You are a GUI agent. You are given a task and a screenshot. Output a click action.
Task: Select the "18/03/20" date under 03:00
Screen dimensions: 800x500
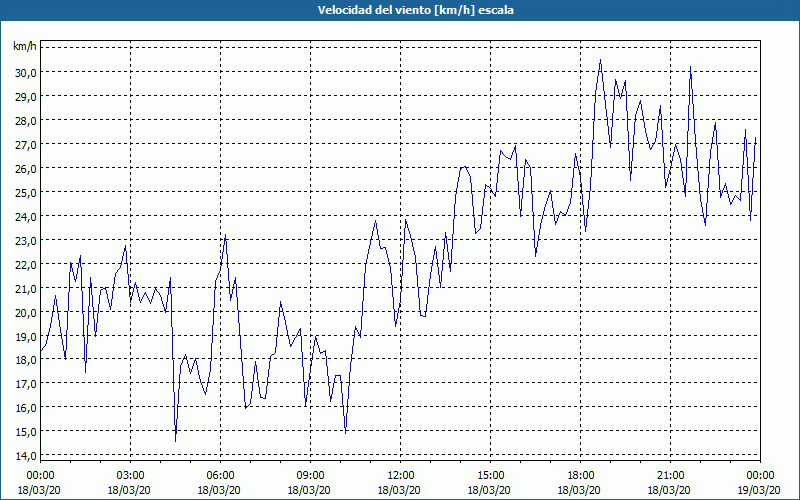coord(129,490)
